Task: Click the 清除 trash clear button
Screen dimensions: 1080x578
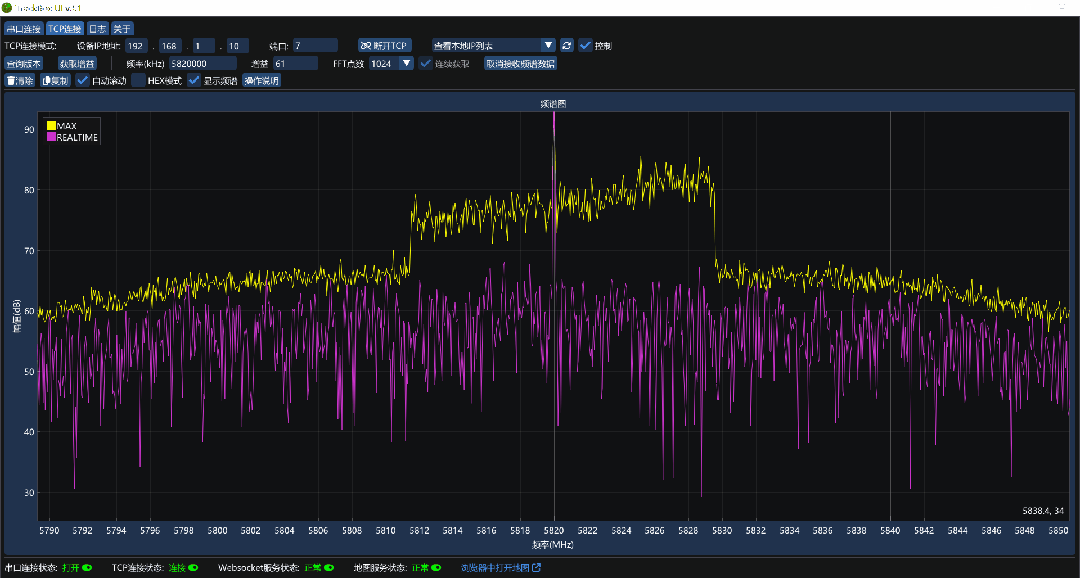Action: point(20,81)
